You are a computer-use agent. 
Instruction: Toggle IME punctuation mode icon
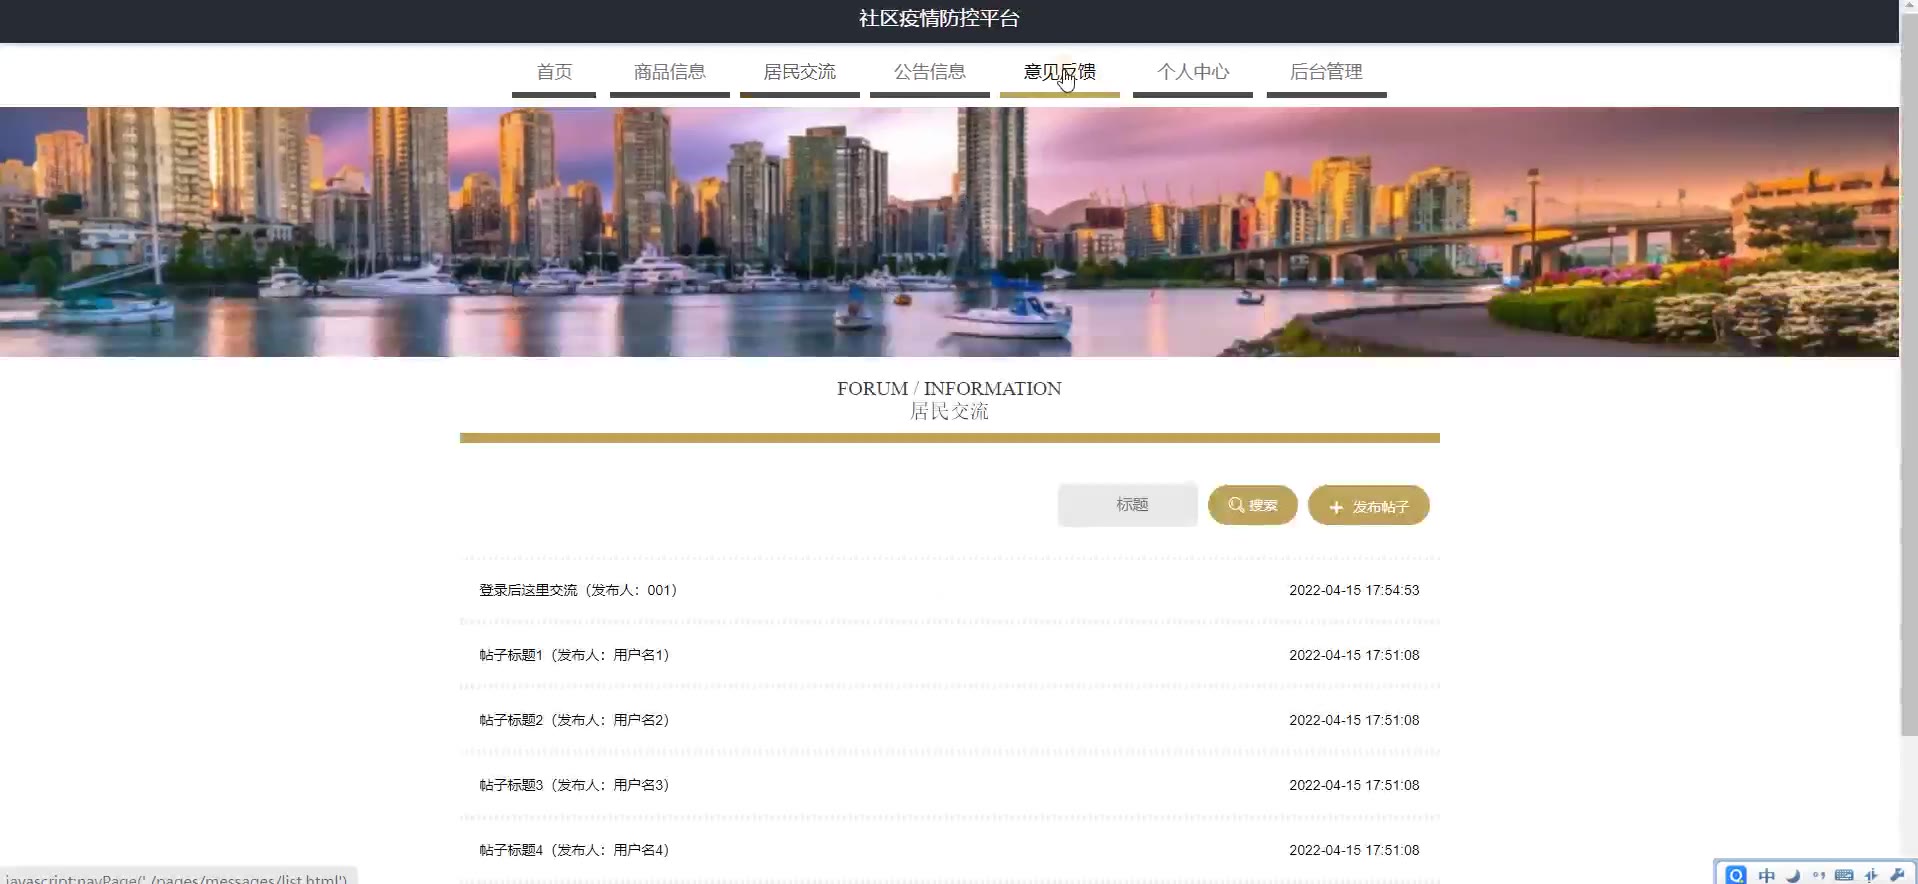pyautogui.click(x=1818, y=875)
